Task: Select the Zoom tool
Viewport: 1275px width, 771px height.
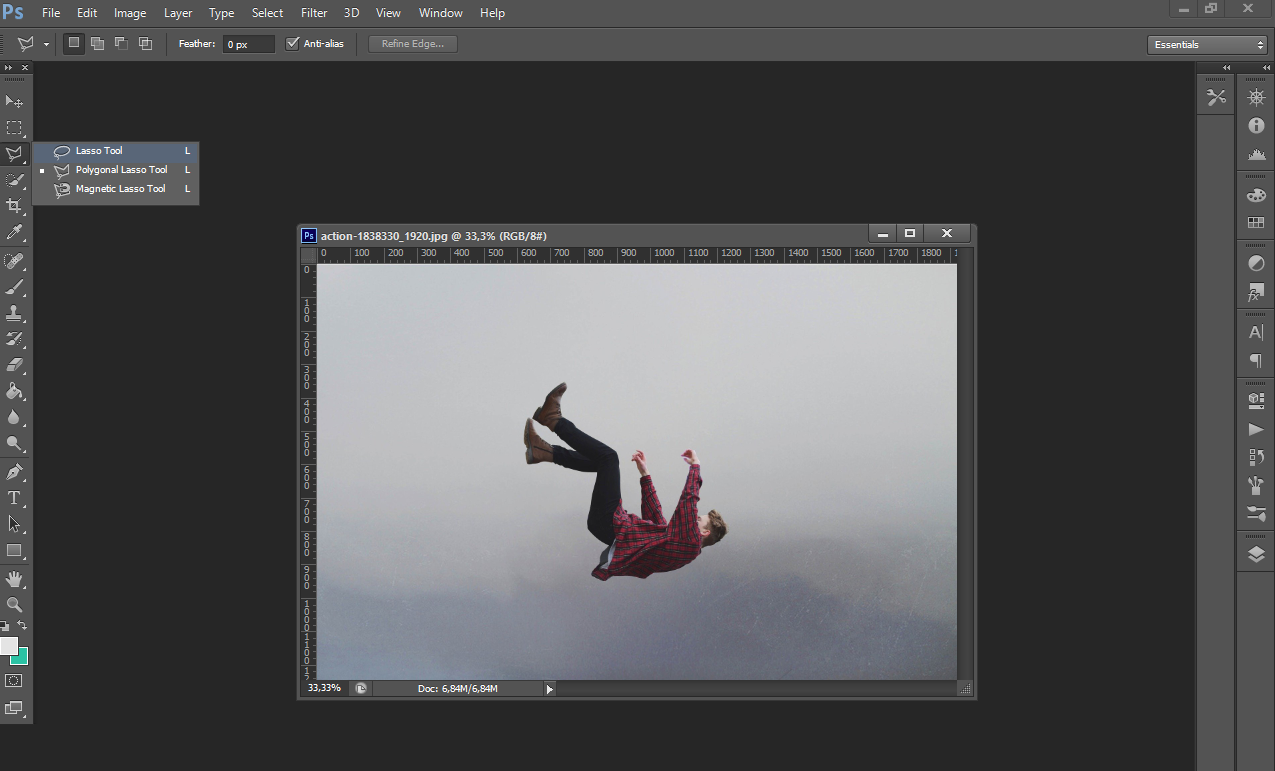Action: point(14,605)
